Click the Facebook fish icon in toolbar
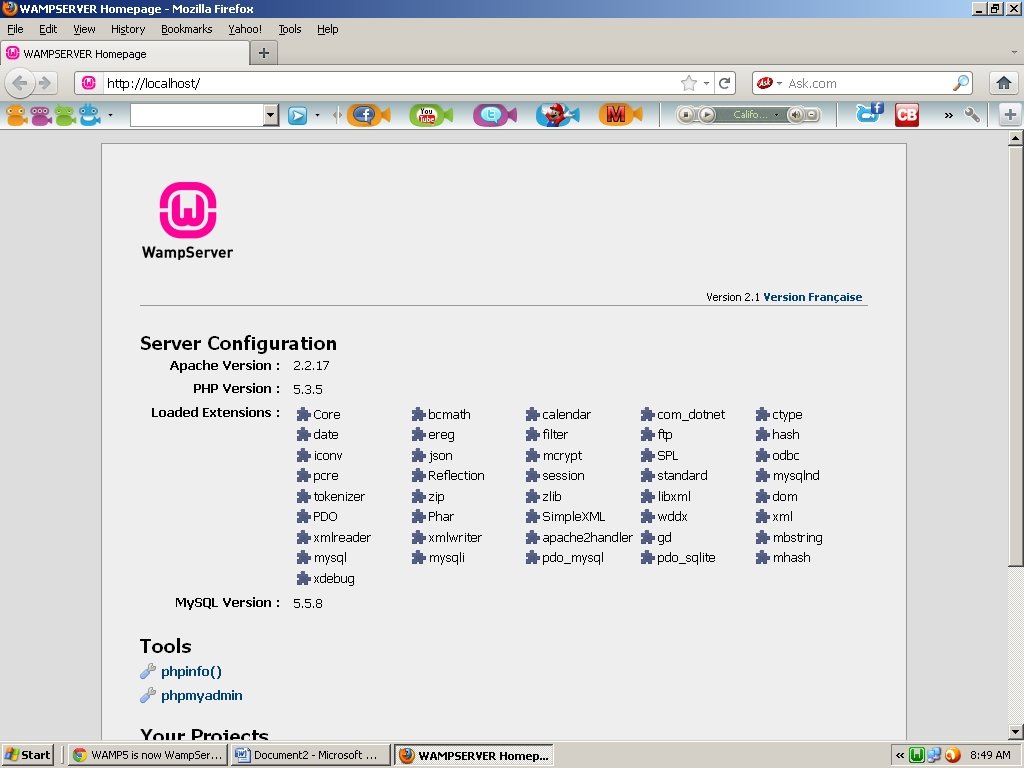1024x768 pixels. coord(368,116)
